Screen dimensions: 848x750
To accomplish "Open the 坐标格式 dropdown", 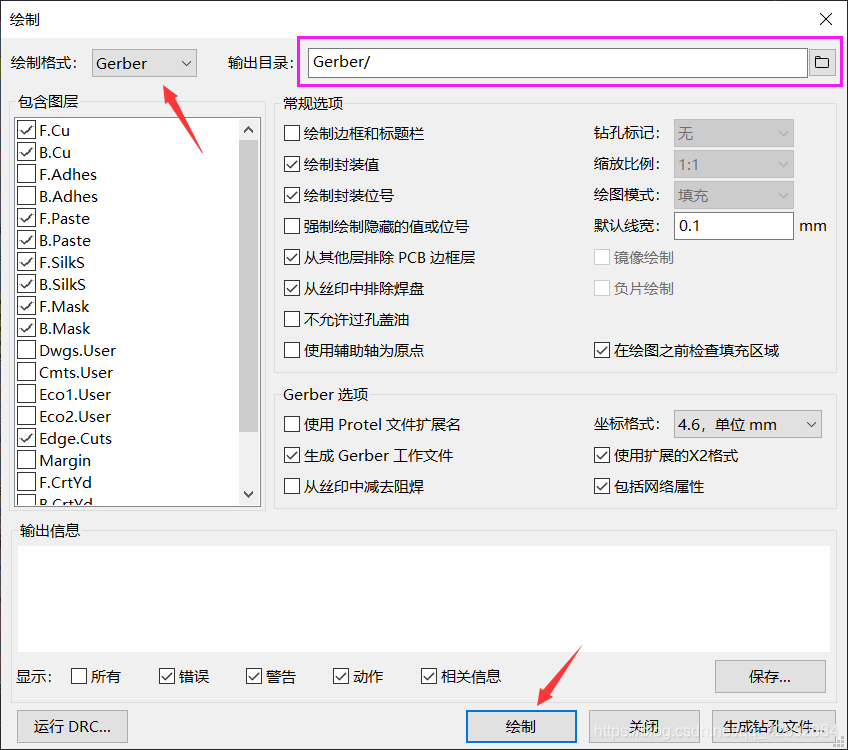I will tap(747, 424).
